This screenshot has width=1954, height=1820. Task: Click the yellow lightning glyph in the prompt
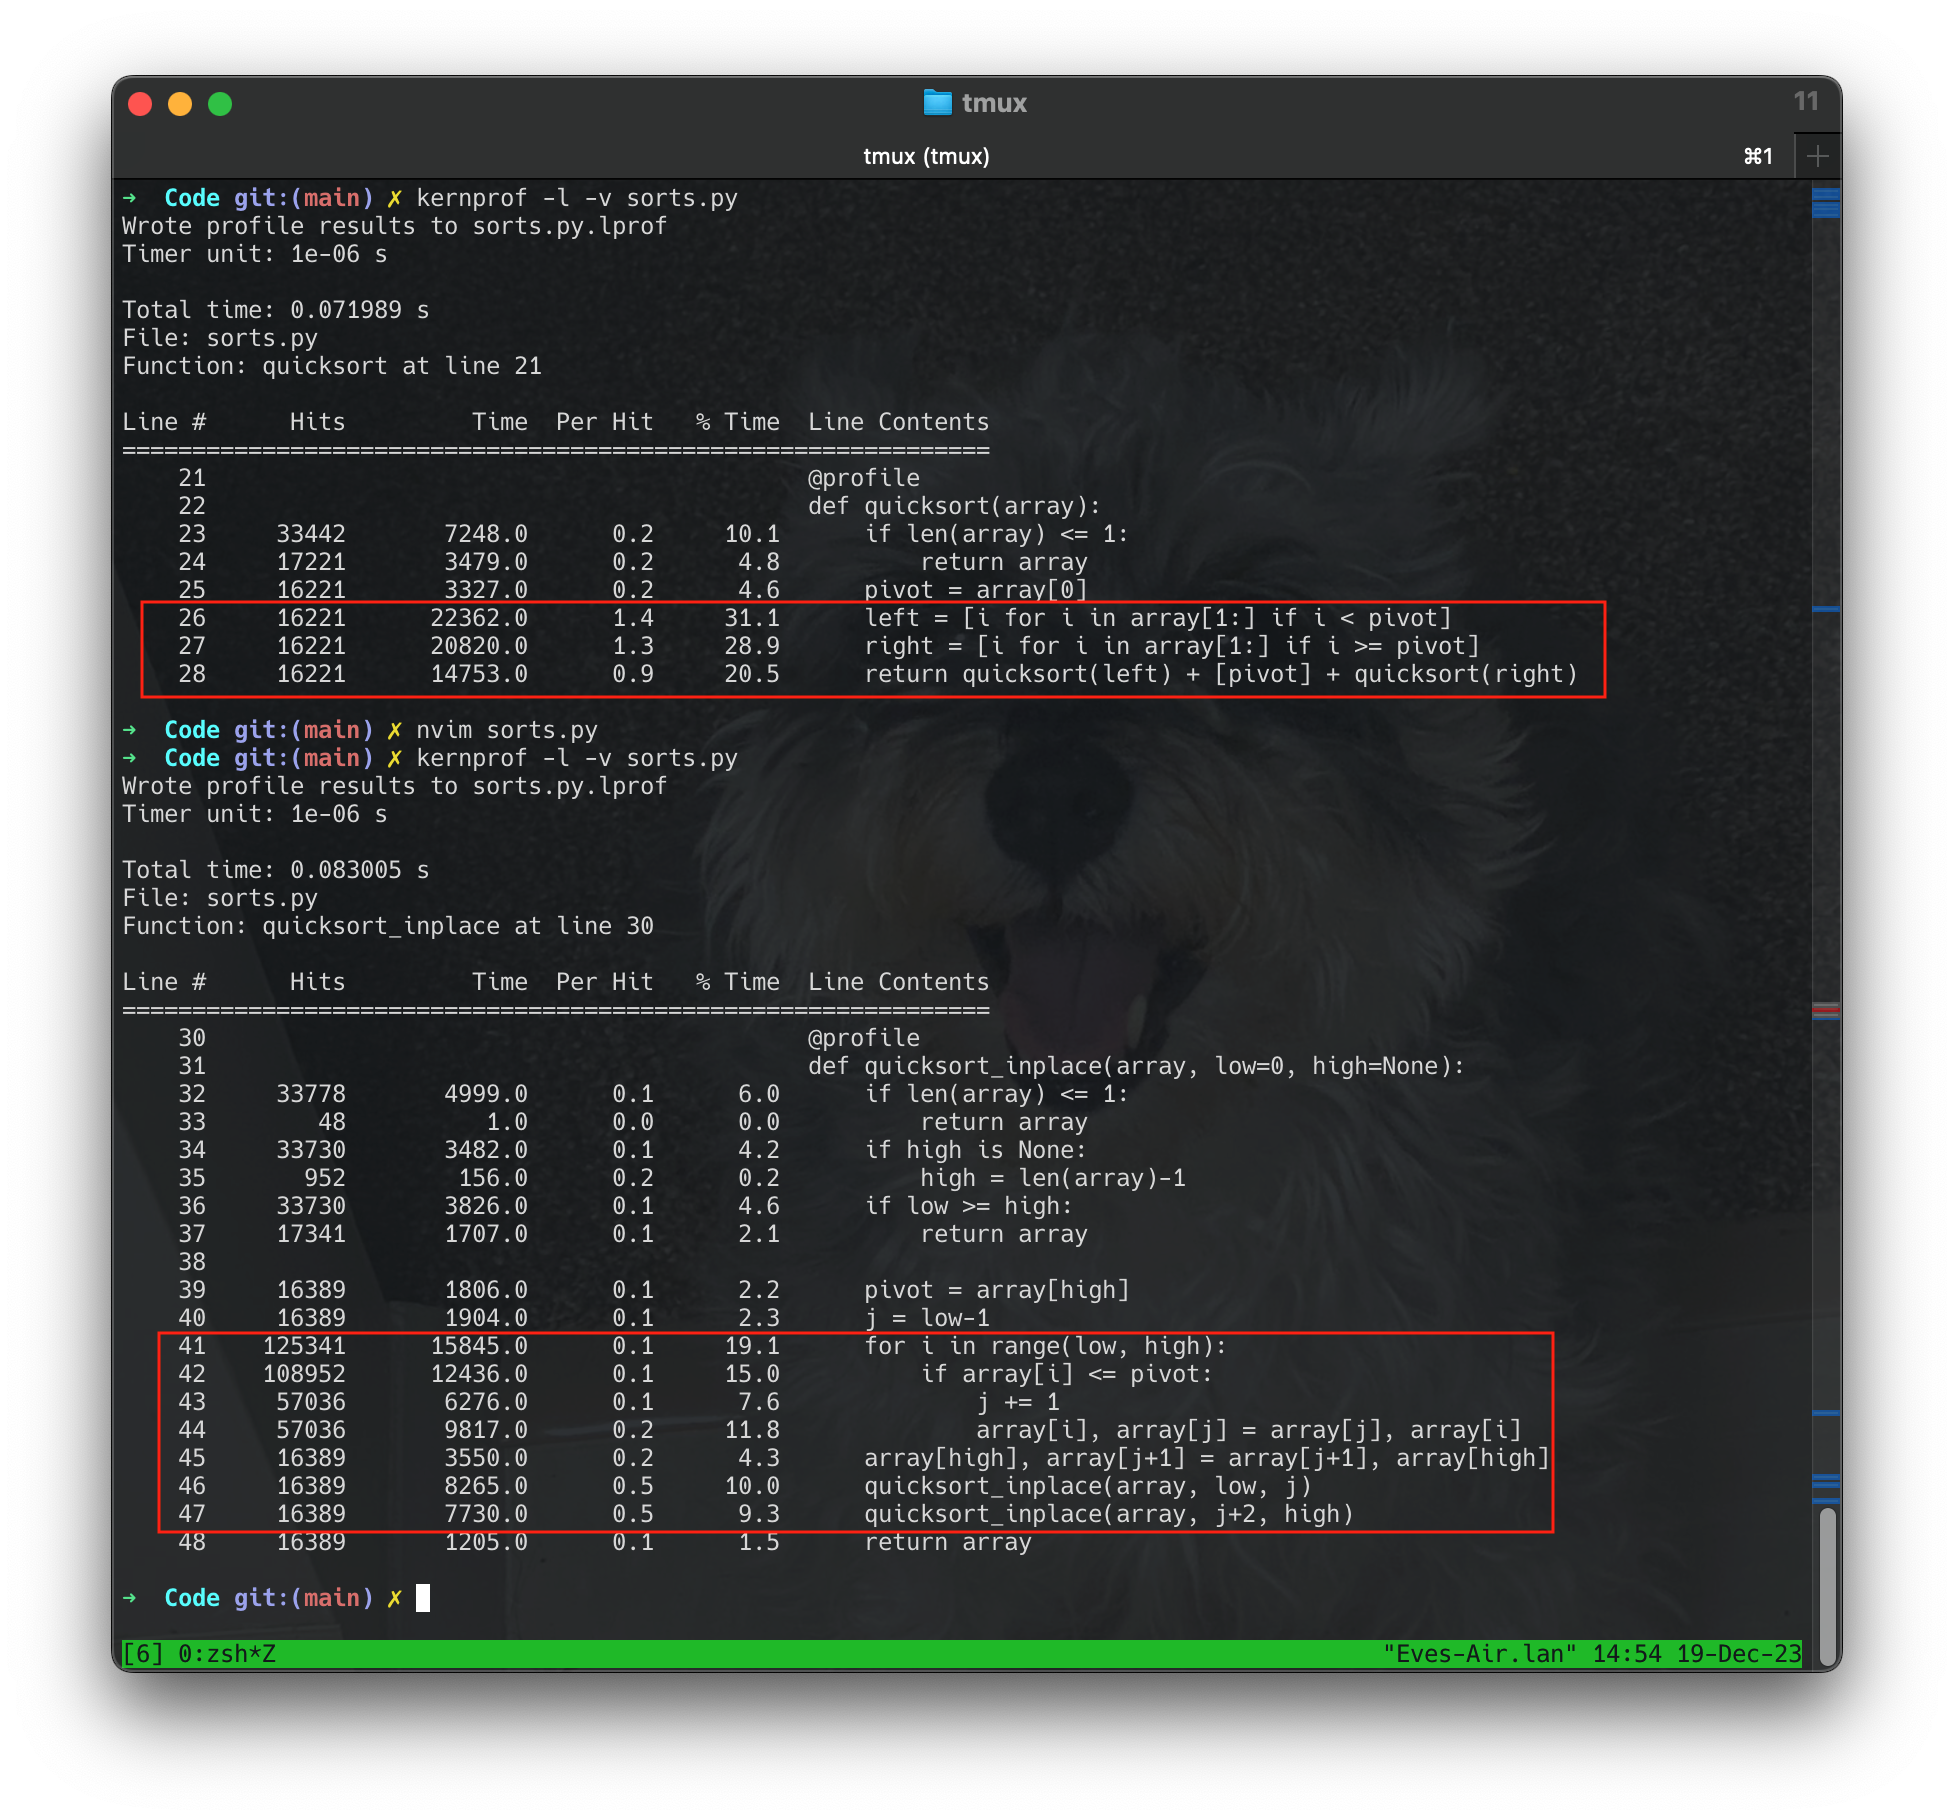(x=394, y=198)
